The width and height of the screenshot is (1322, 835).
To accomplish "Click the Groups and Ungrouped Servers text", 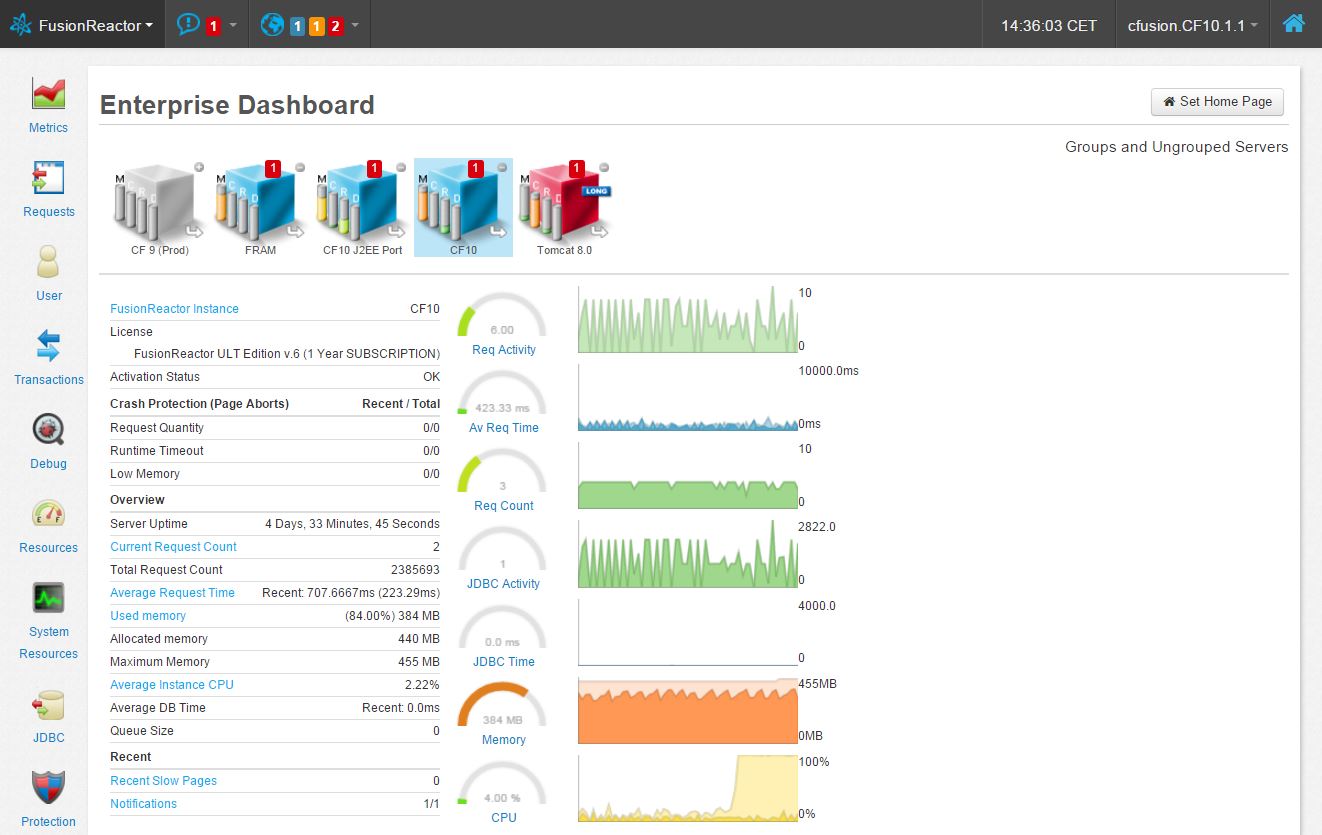I will tap(1177, 147).
